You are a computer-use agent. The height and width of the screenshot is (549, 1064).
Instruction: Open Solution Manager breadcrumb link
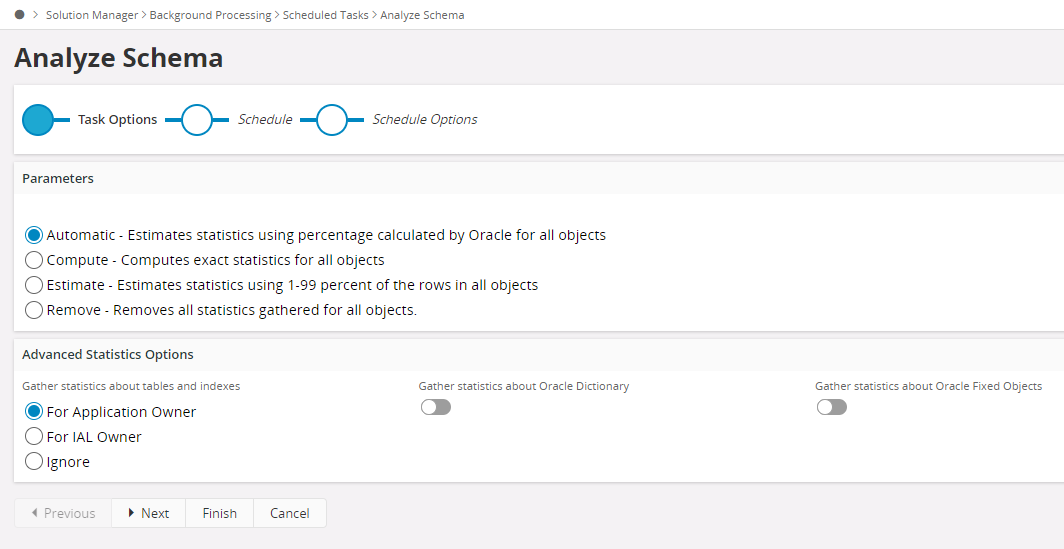pyautogui.click(x=92, y=15)
